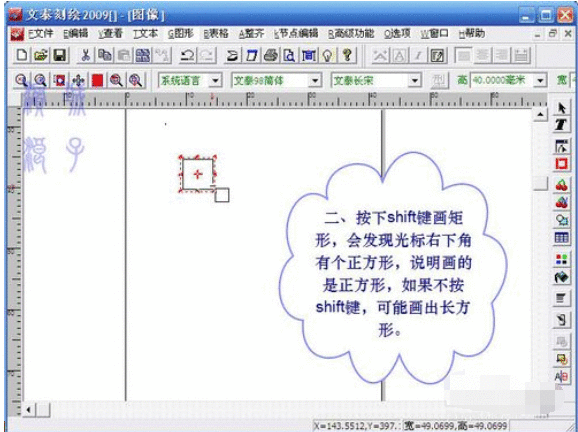Toggle the first greyed paragraph alignment button

(x=464, y=56)
